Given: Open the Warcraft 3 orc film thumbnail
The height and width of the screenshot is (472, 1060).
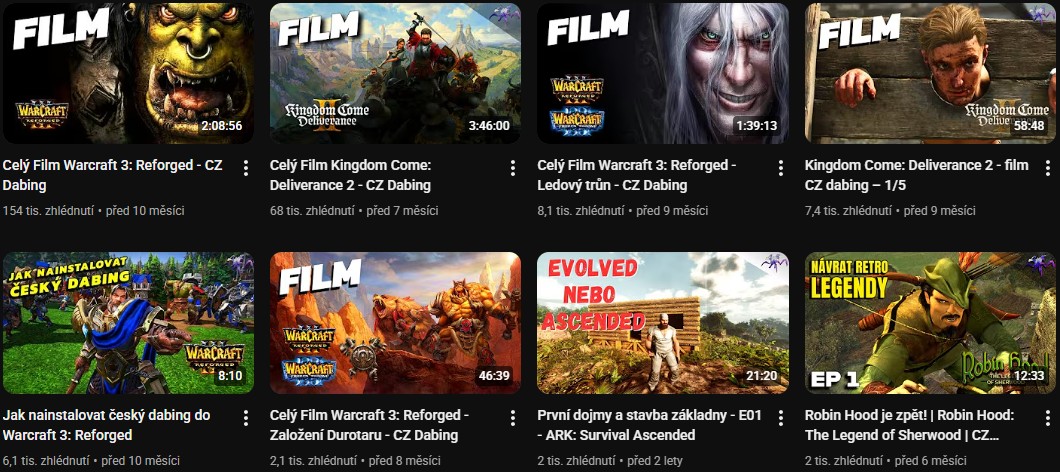Looking at the screenshot, I should pos(128,73).
